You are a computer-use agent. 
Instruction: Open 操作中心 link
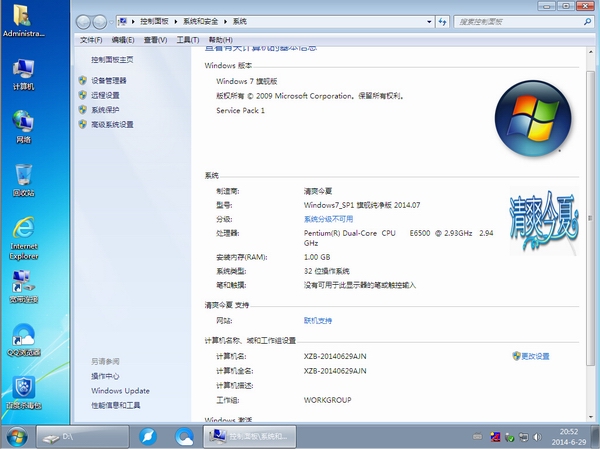(105, 376)
